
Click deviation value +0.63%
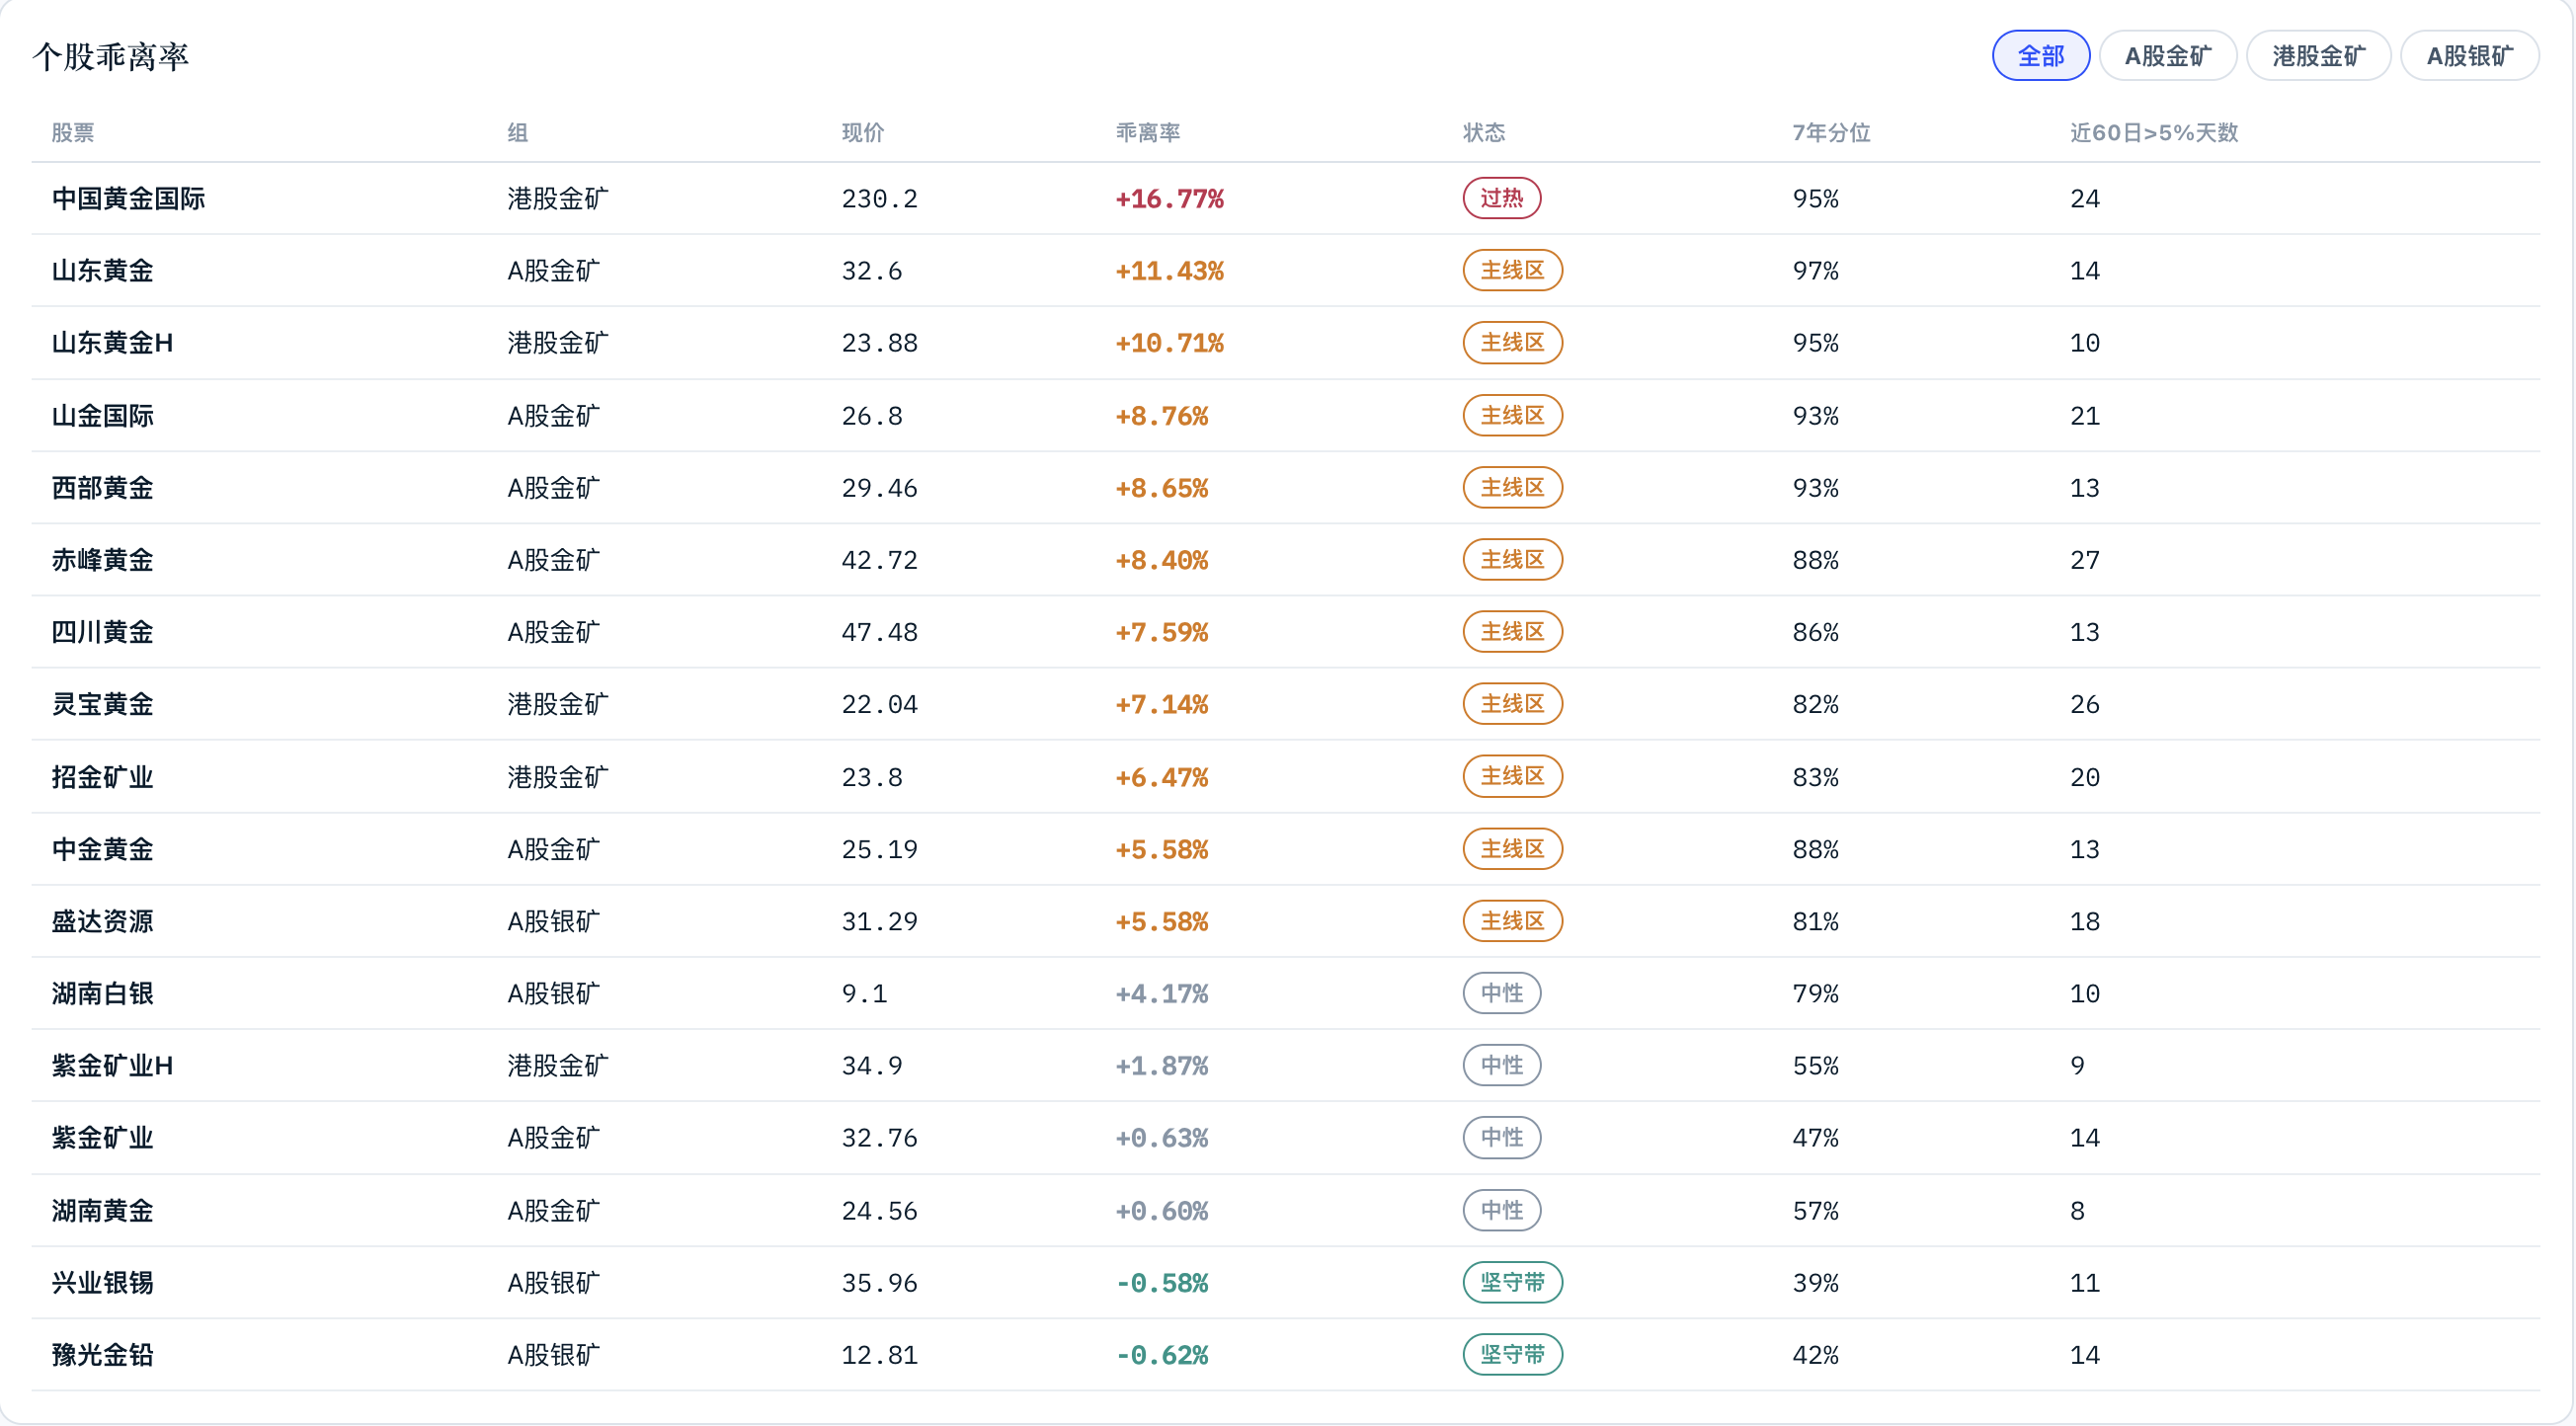pyautogui.click(x=1162, y=1138)
